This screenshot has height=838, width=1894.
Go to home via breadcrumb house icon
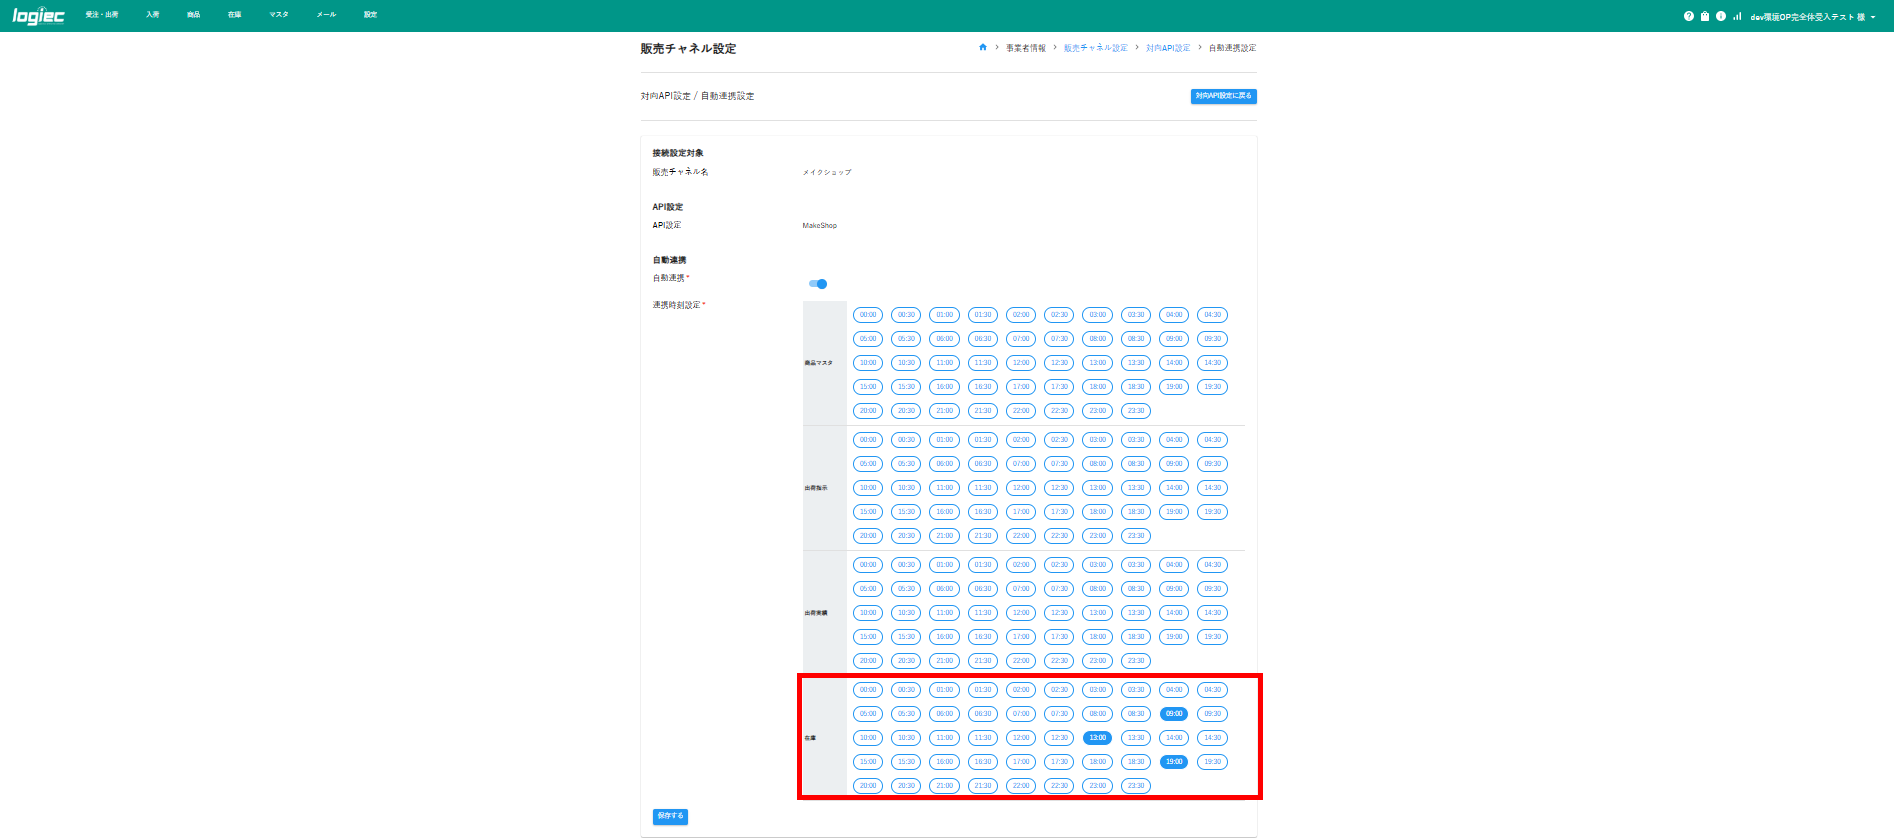click(983, 47)
